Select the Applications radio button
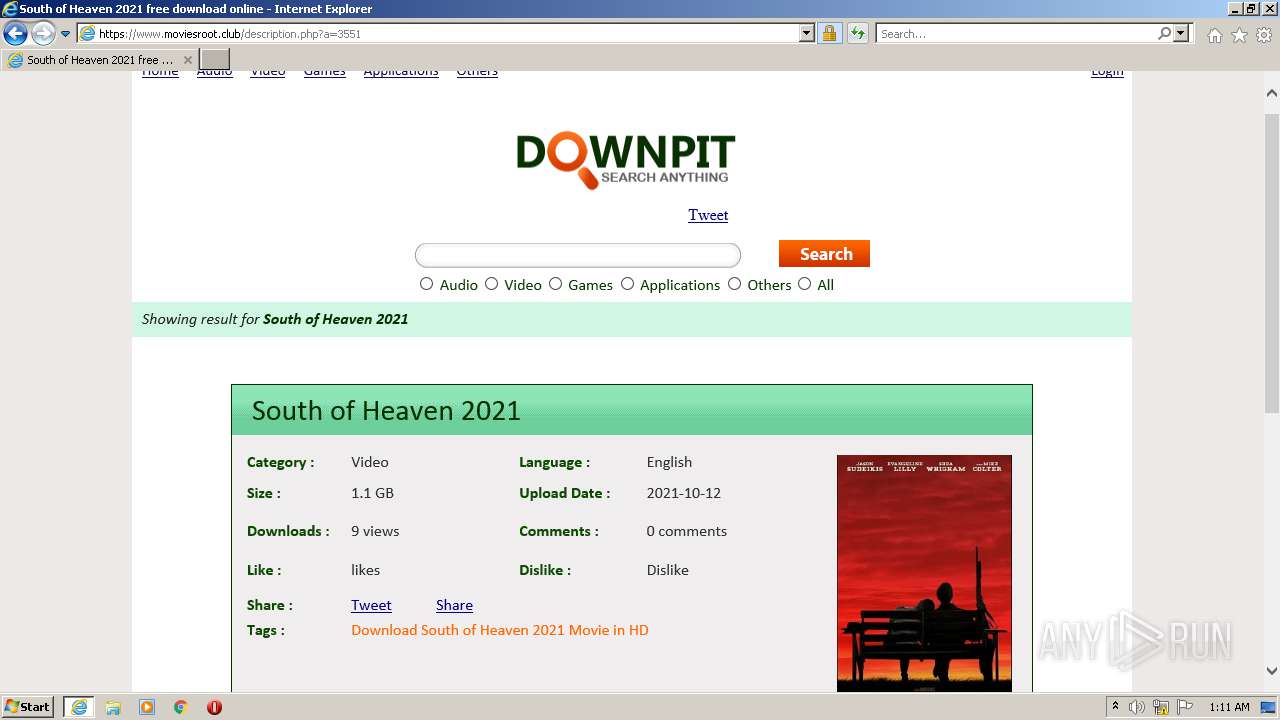Screen dimensions: 1280x720 click(x=628, y=284)
